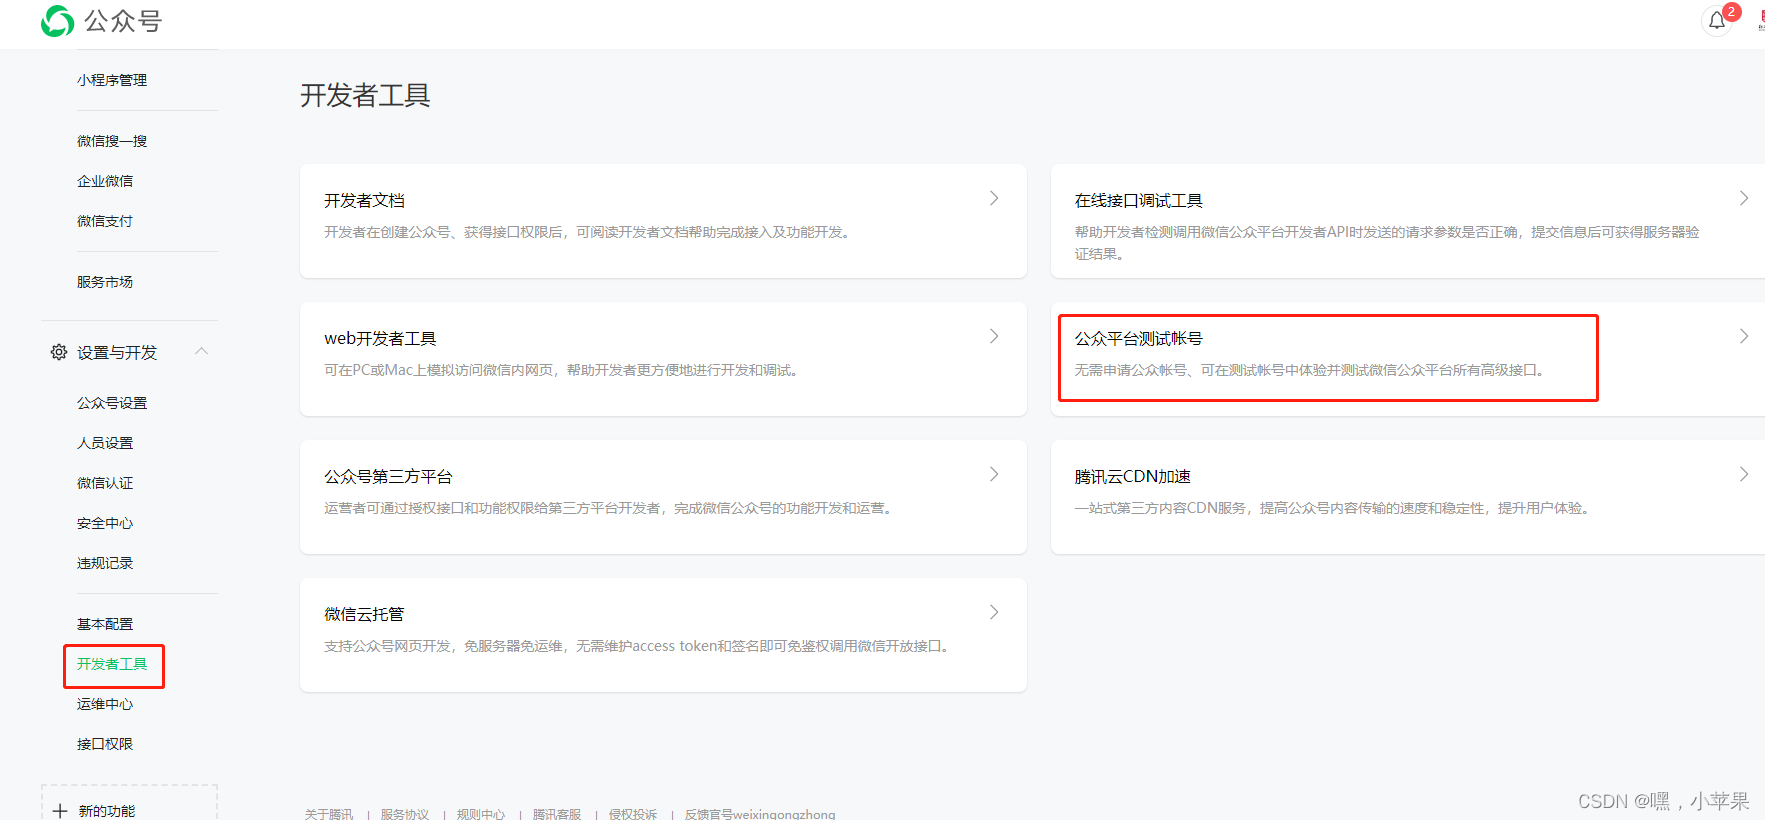1765x820 pixels.
Task: Open arrow on 公众平台测试帐号 card
Action: pyautogui.click(x=1744, y=336)
